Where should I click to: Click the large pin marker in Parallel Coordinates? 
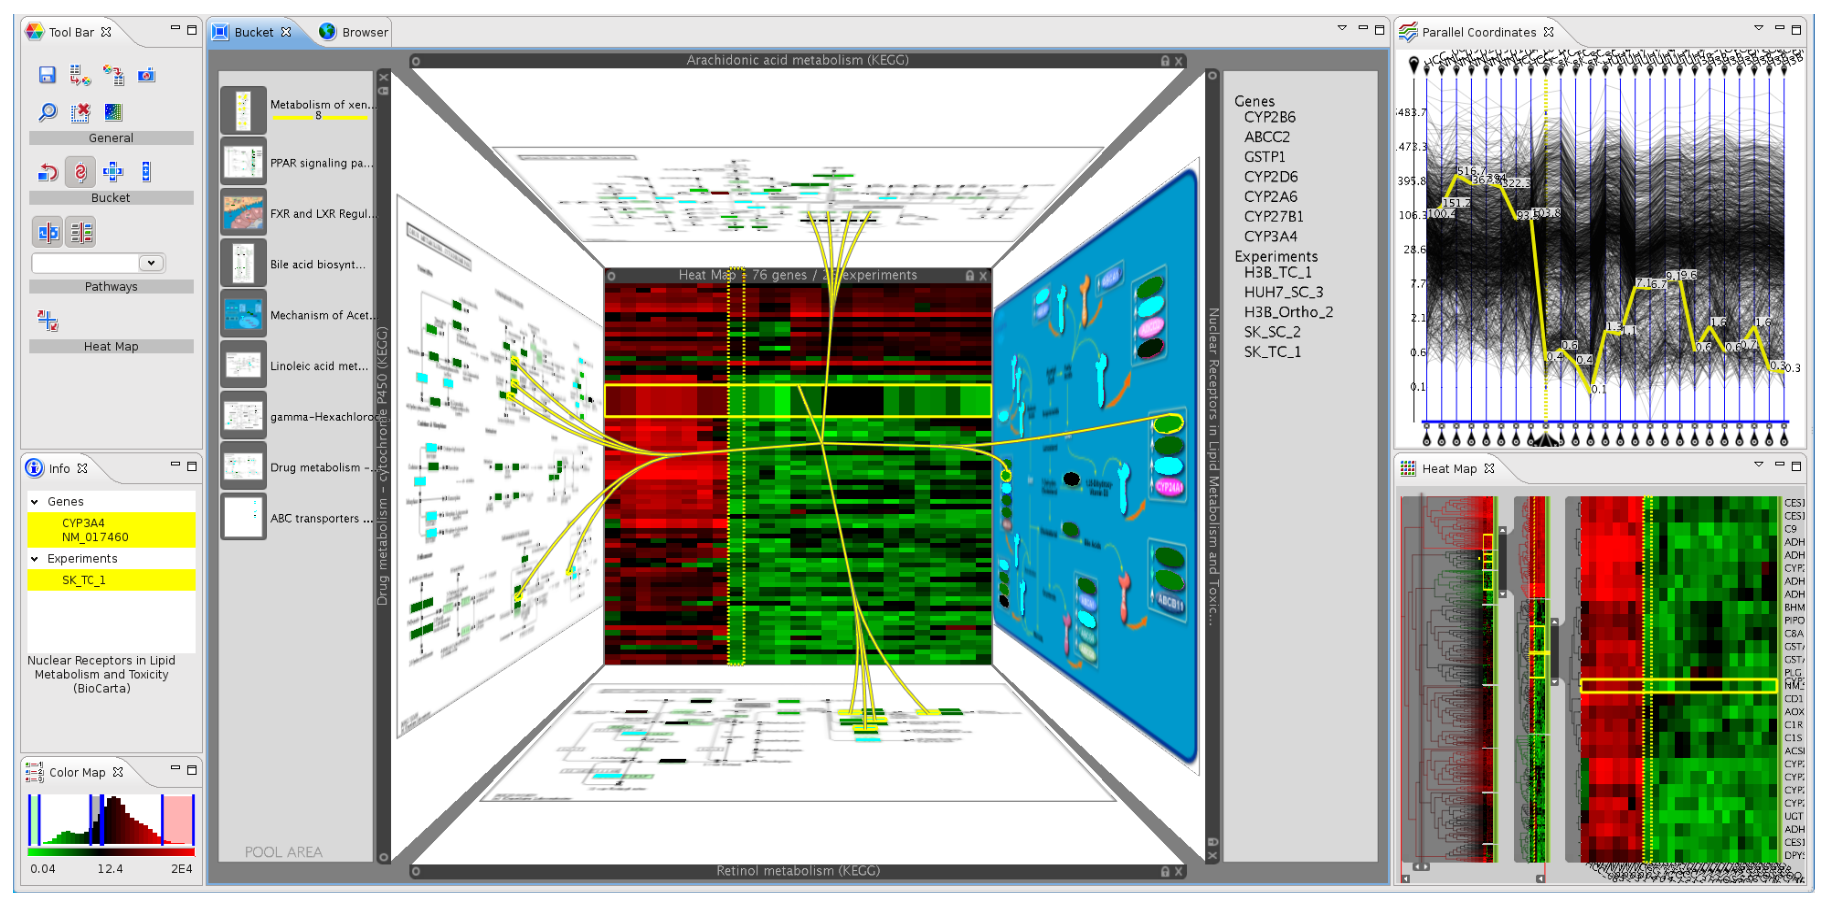(1413, 65)
